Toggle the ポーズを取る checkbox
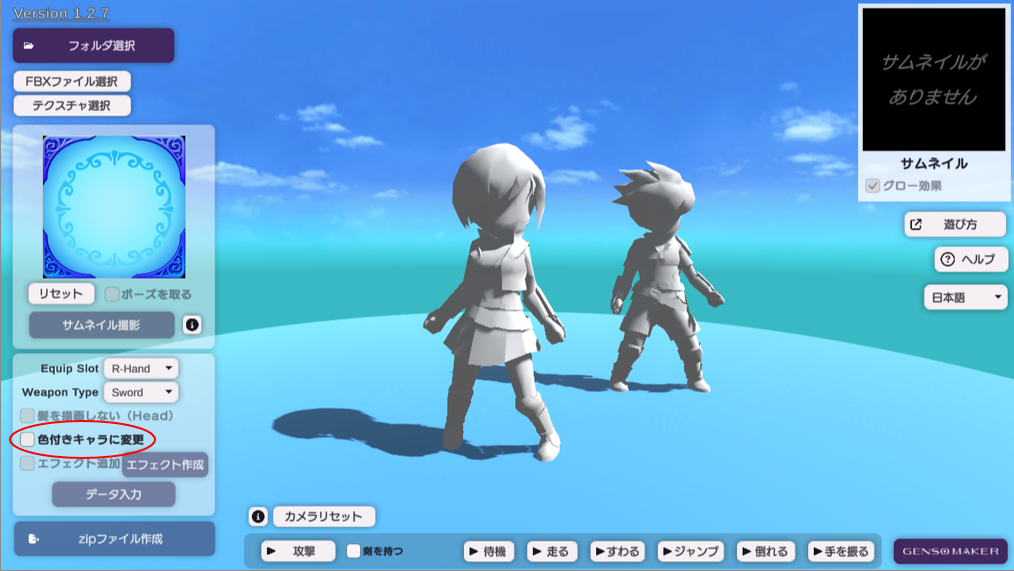 click(112, 295)
